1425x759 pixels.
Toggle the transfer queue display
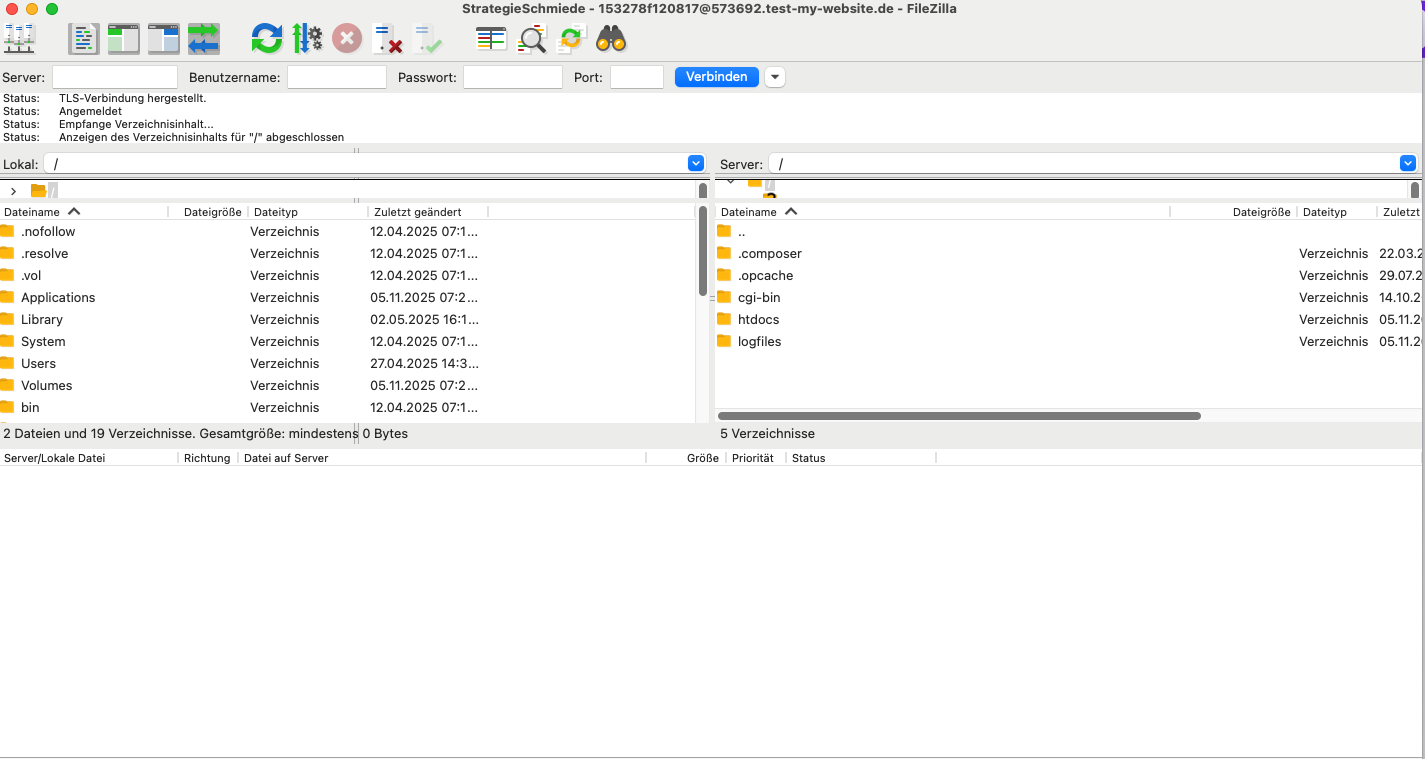point(203,39)
